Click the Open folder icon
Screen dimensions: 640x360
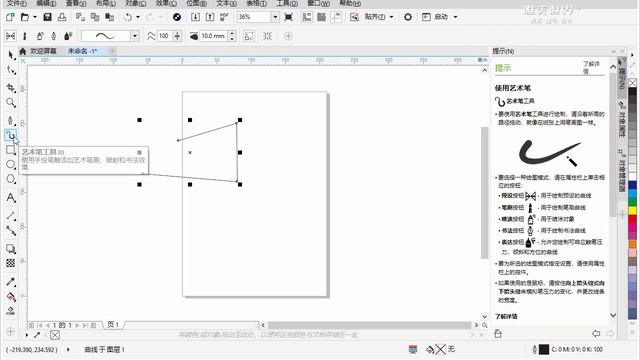point(25,17)
